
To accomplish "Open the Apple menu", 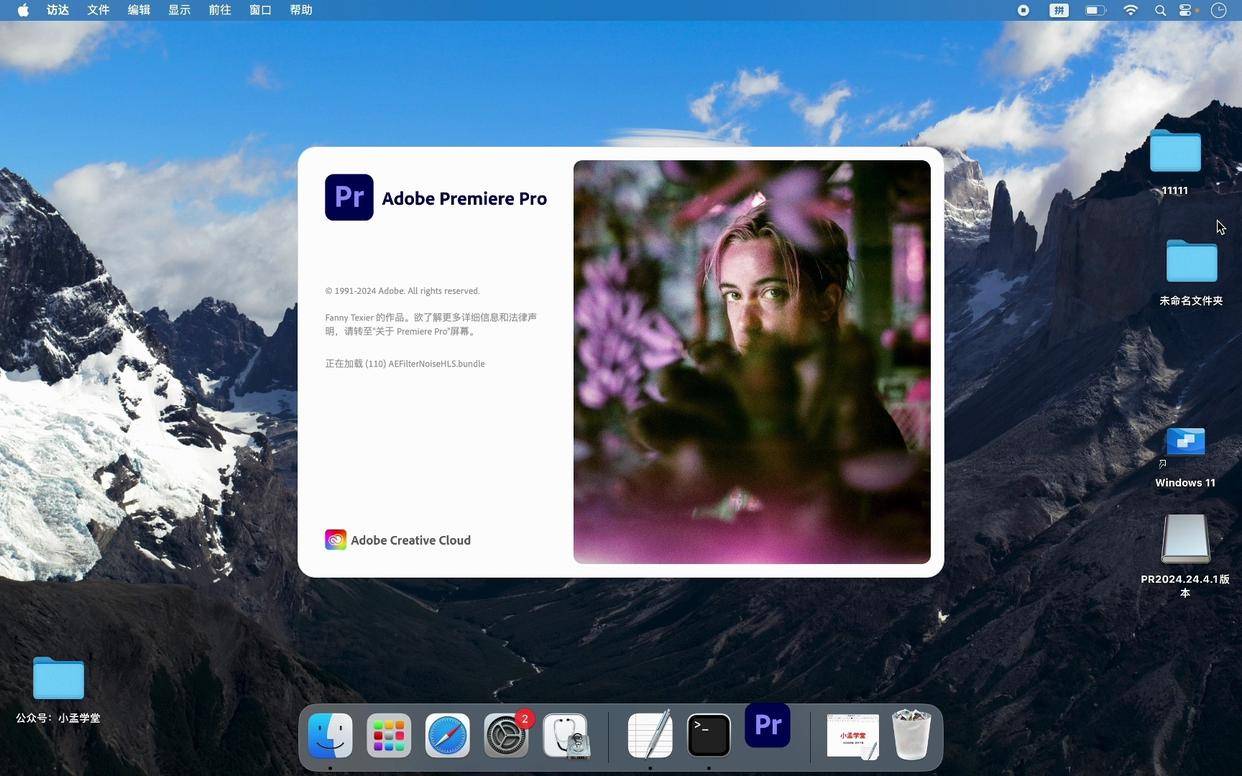I will (x=23, y=10).
